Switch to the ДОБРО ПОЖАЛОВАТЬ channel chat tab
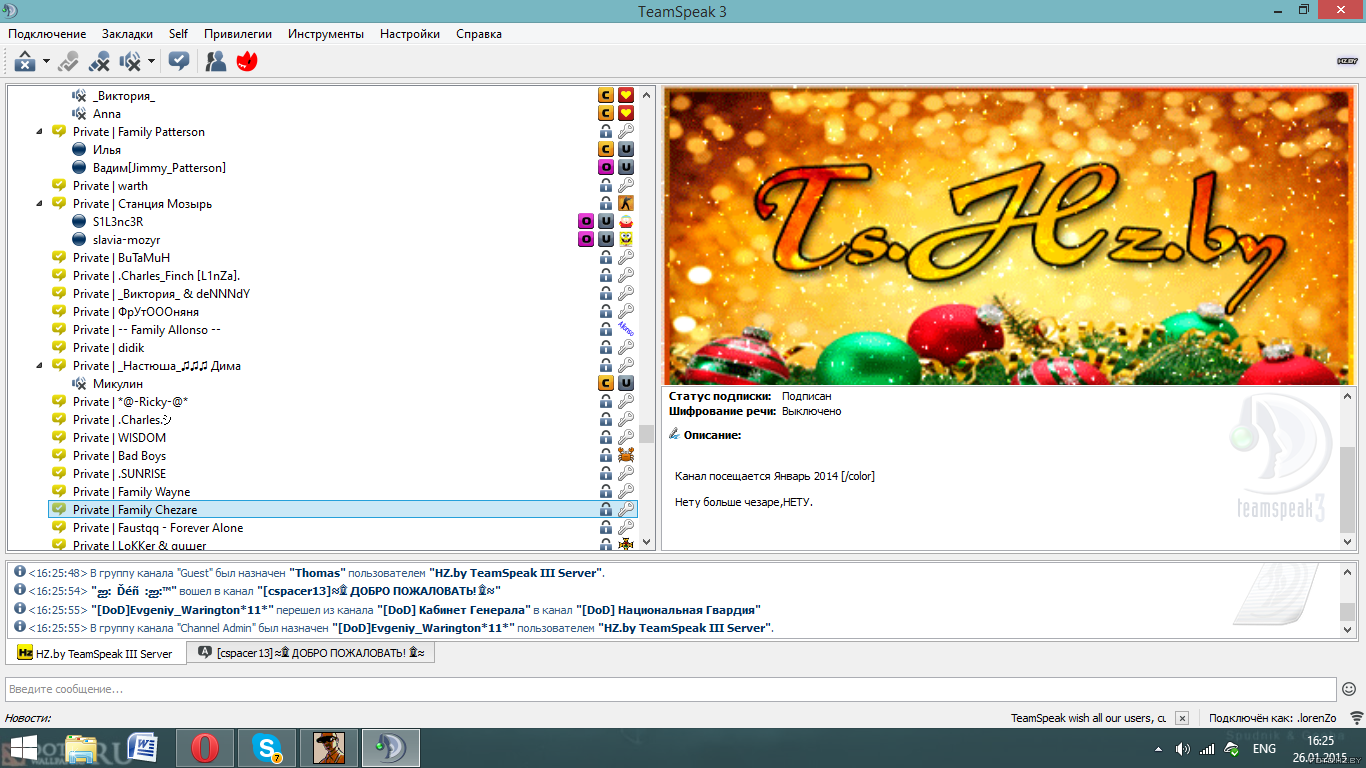 coord(311,653)
